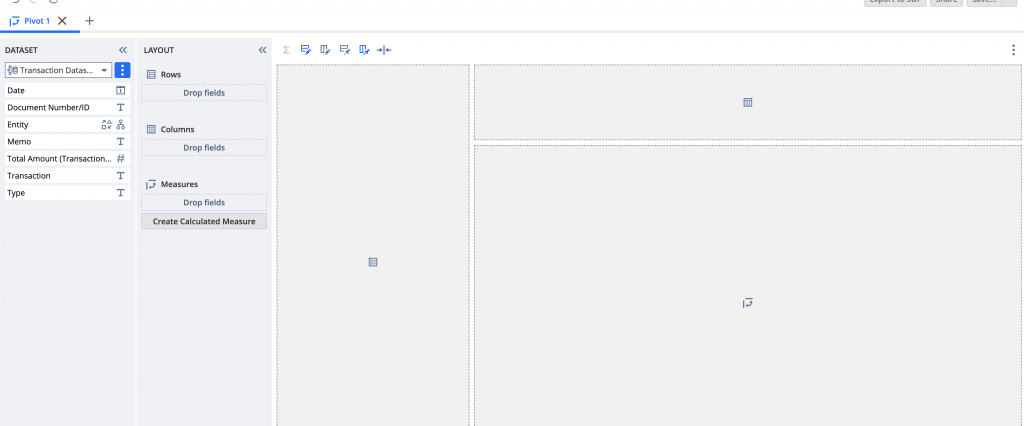Open the Transaction Dataset dropdown

58,70
